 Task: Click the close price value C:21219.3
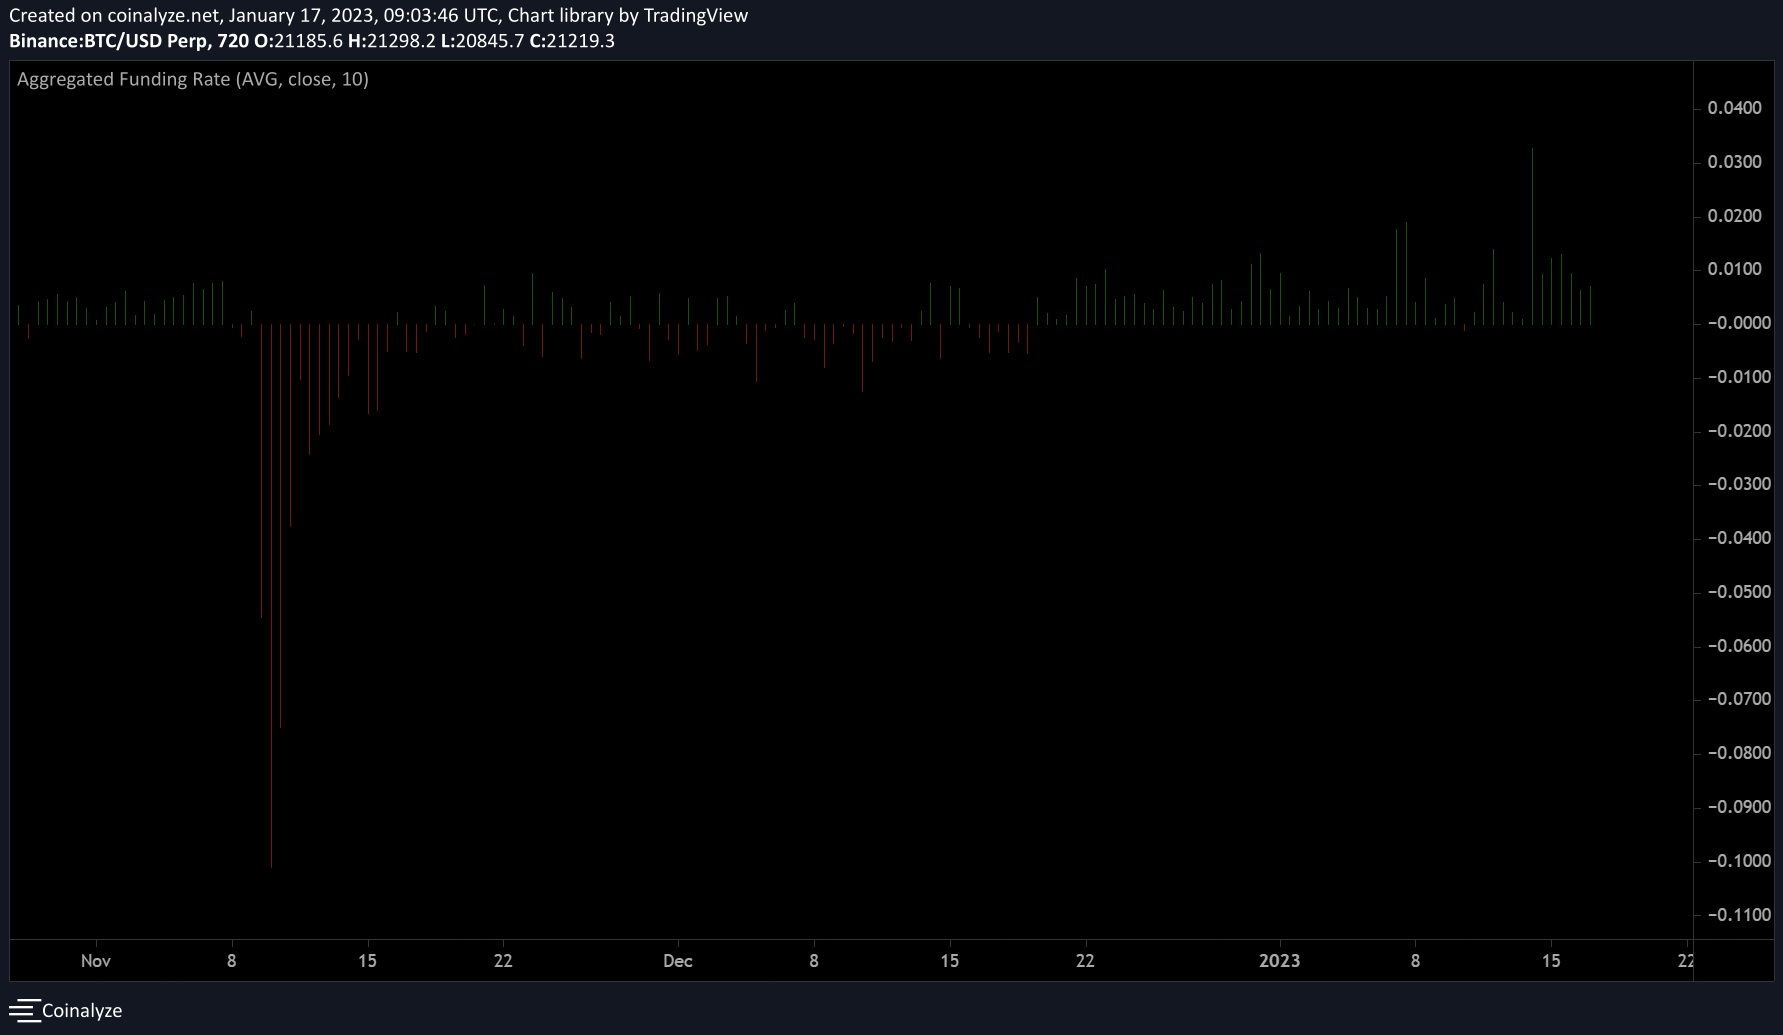[x=572, y=41]
